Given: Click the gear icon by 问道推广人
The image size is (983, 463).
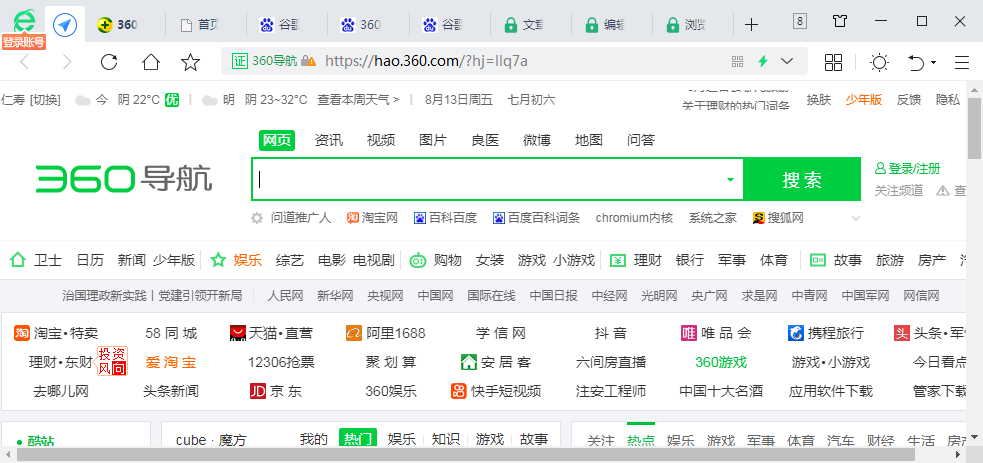Looking at the screenshot, I should coord(257,218).
